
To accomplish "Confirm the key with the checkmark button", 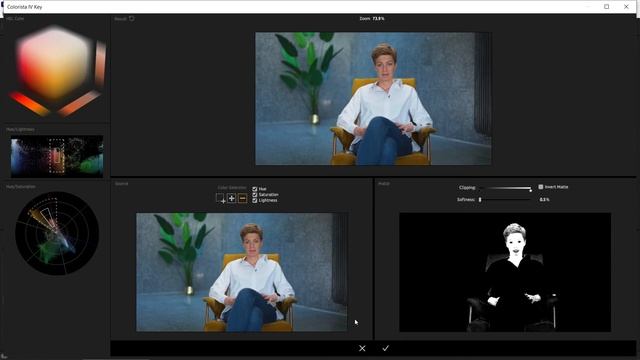I will 385,348.
